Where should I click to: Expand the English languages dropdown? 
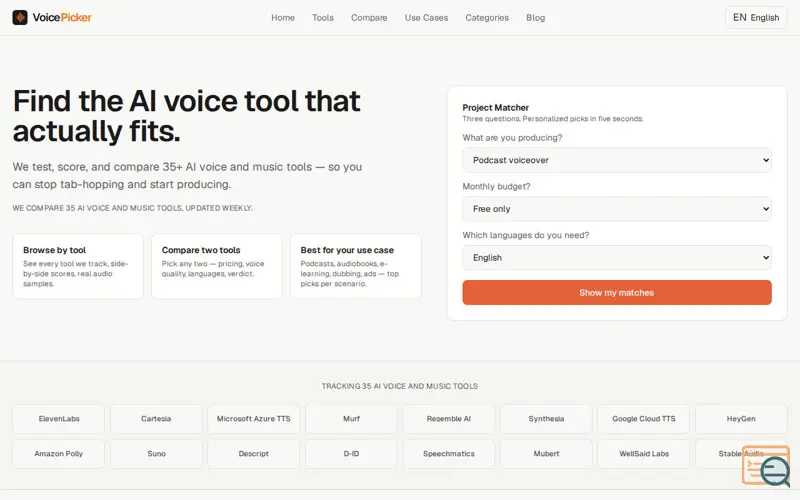617,258
